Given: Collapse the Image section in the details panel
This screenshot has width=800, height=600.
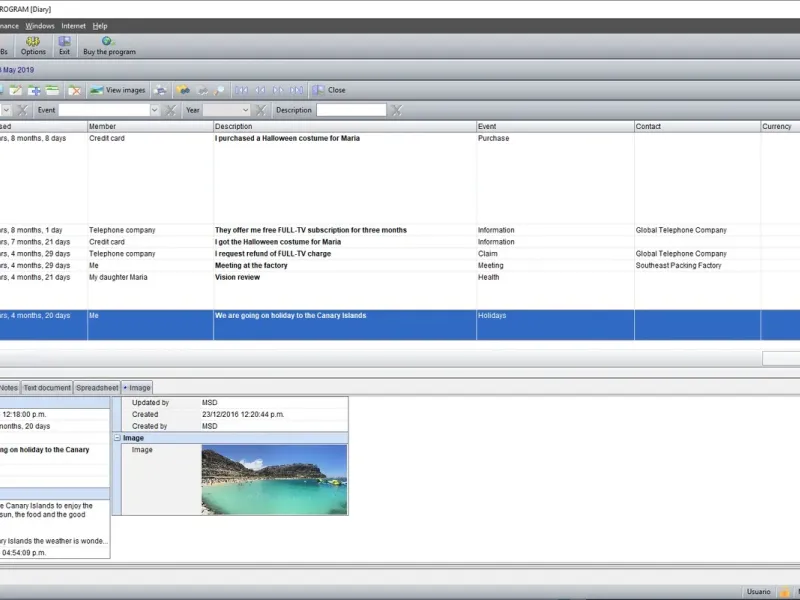Looking at the screenshot, I should click(x=117, y=438).
